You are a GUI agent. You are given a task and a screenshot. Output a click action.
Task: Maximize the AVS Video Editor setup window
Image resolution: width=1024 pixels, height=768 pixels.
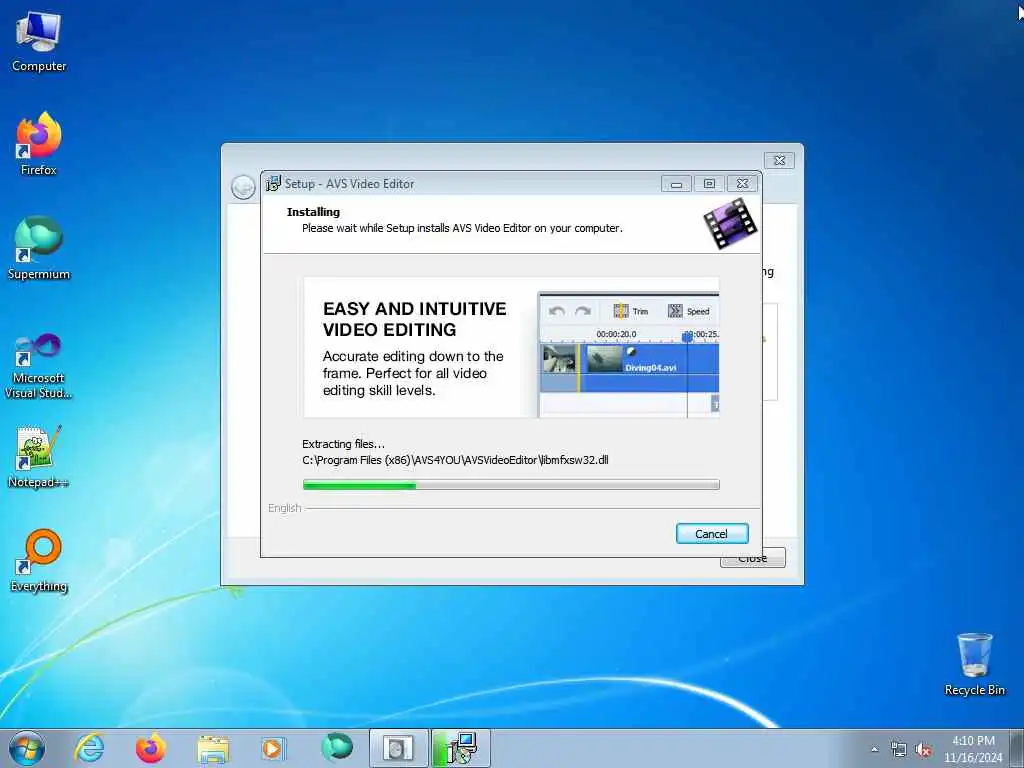coord(709,184)
